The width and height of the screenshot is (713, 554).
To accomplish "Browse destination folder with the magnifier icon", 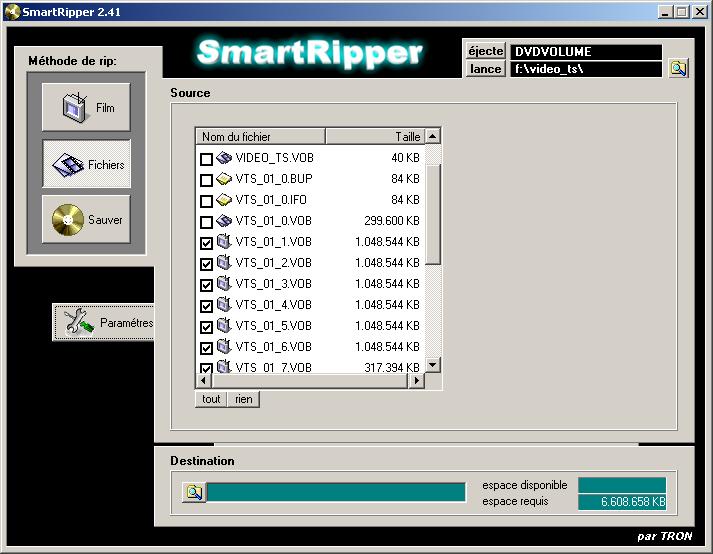I will (x=194, y=492).
